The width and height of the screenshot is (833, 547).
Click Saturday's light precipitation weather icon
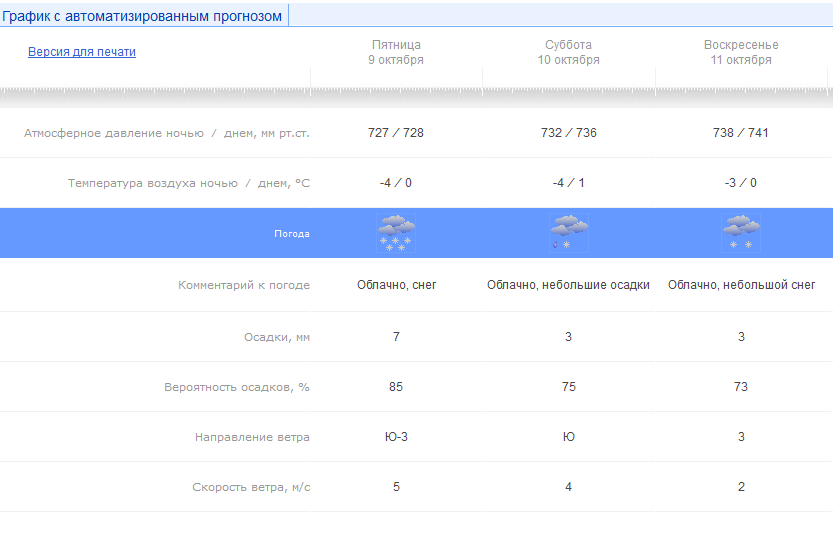(x=569, y=233)
